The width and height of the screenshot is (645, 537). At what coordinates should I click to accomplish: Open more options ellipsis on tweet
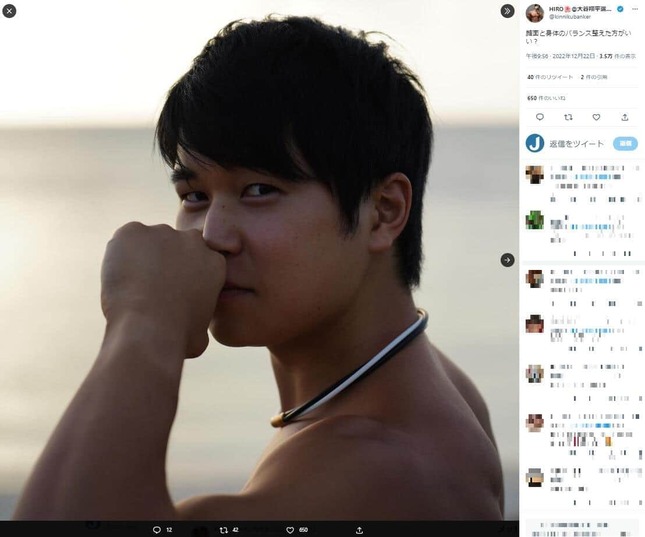click(x=635, y=9)
